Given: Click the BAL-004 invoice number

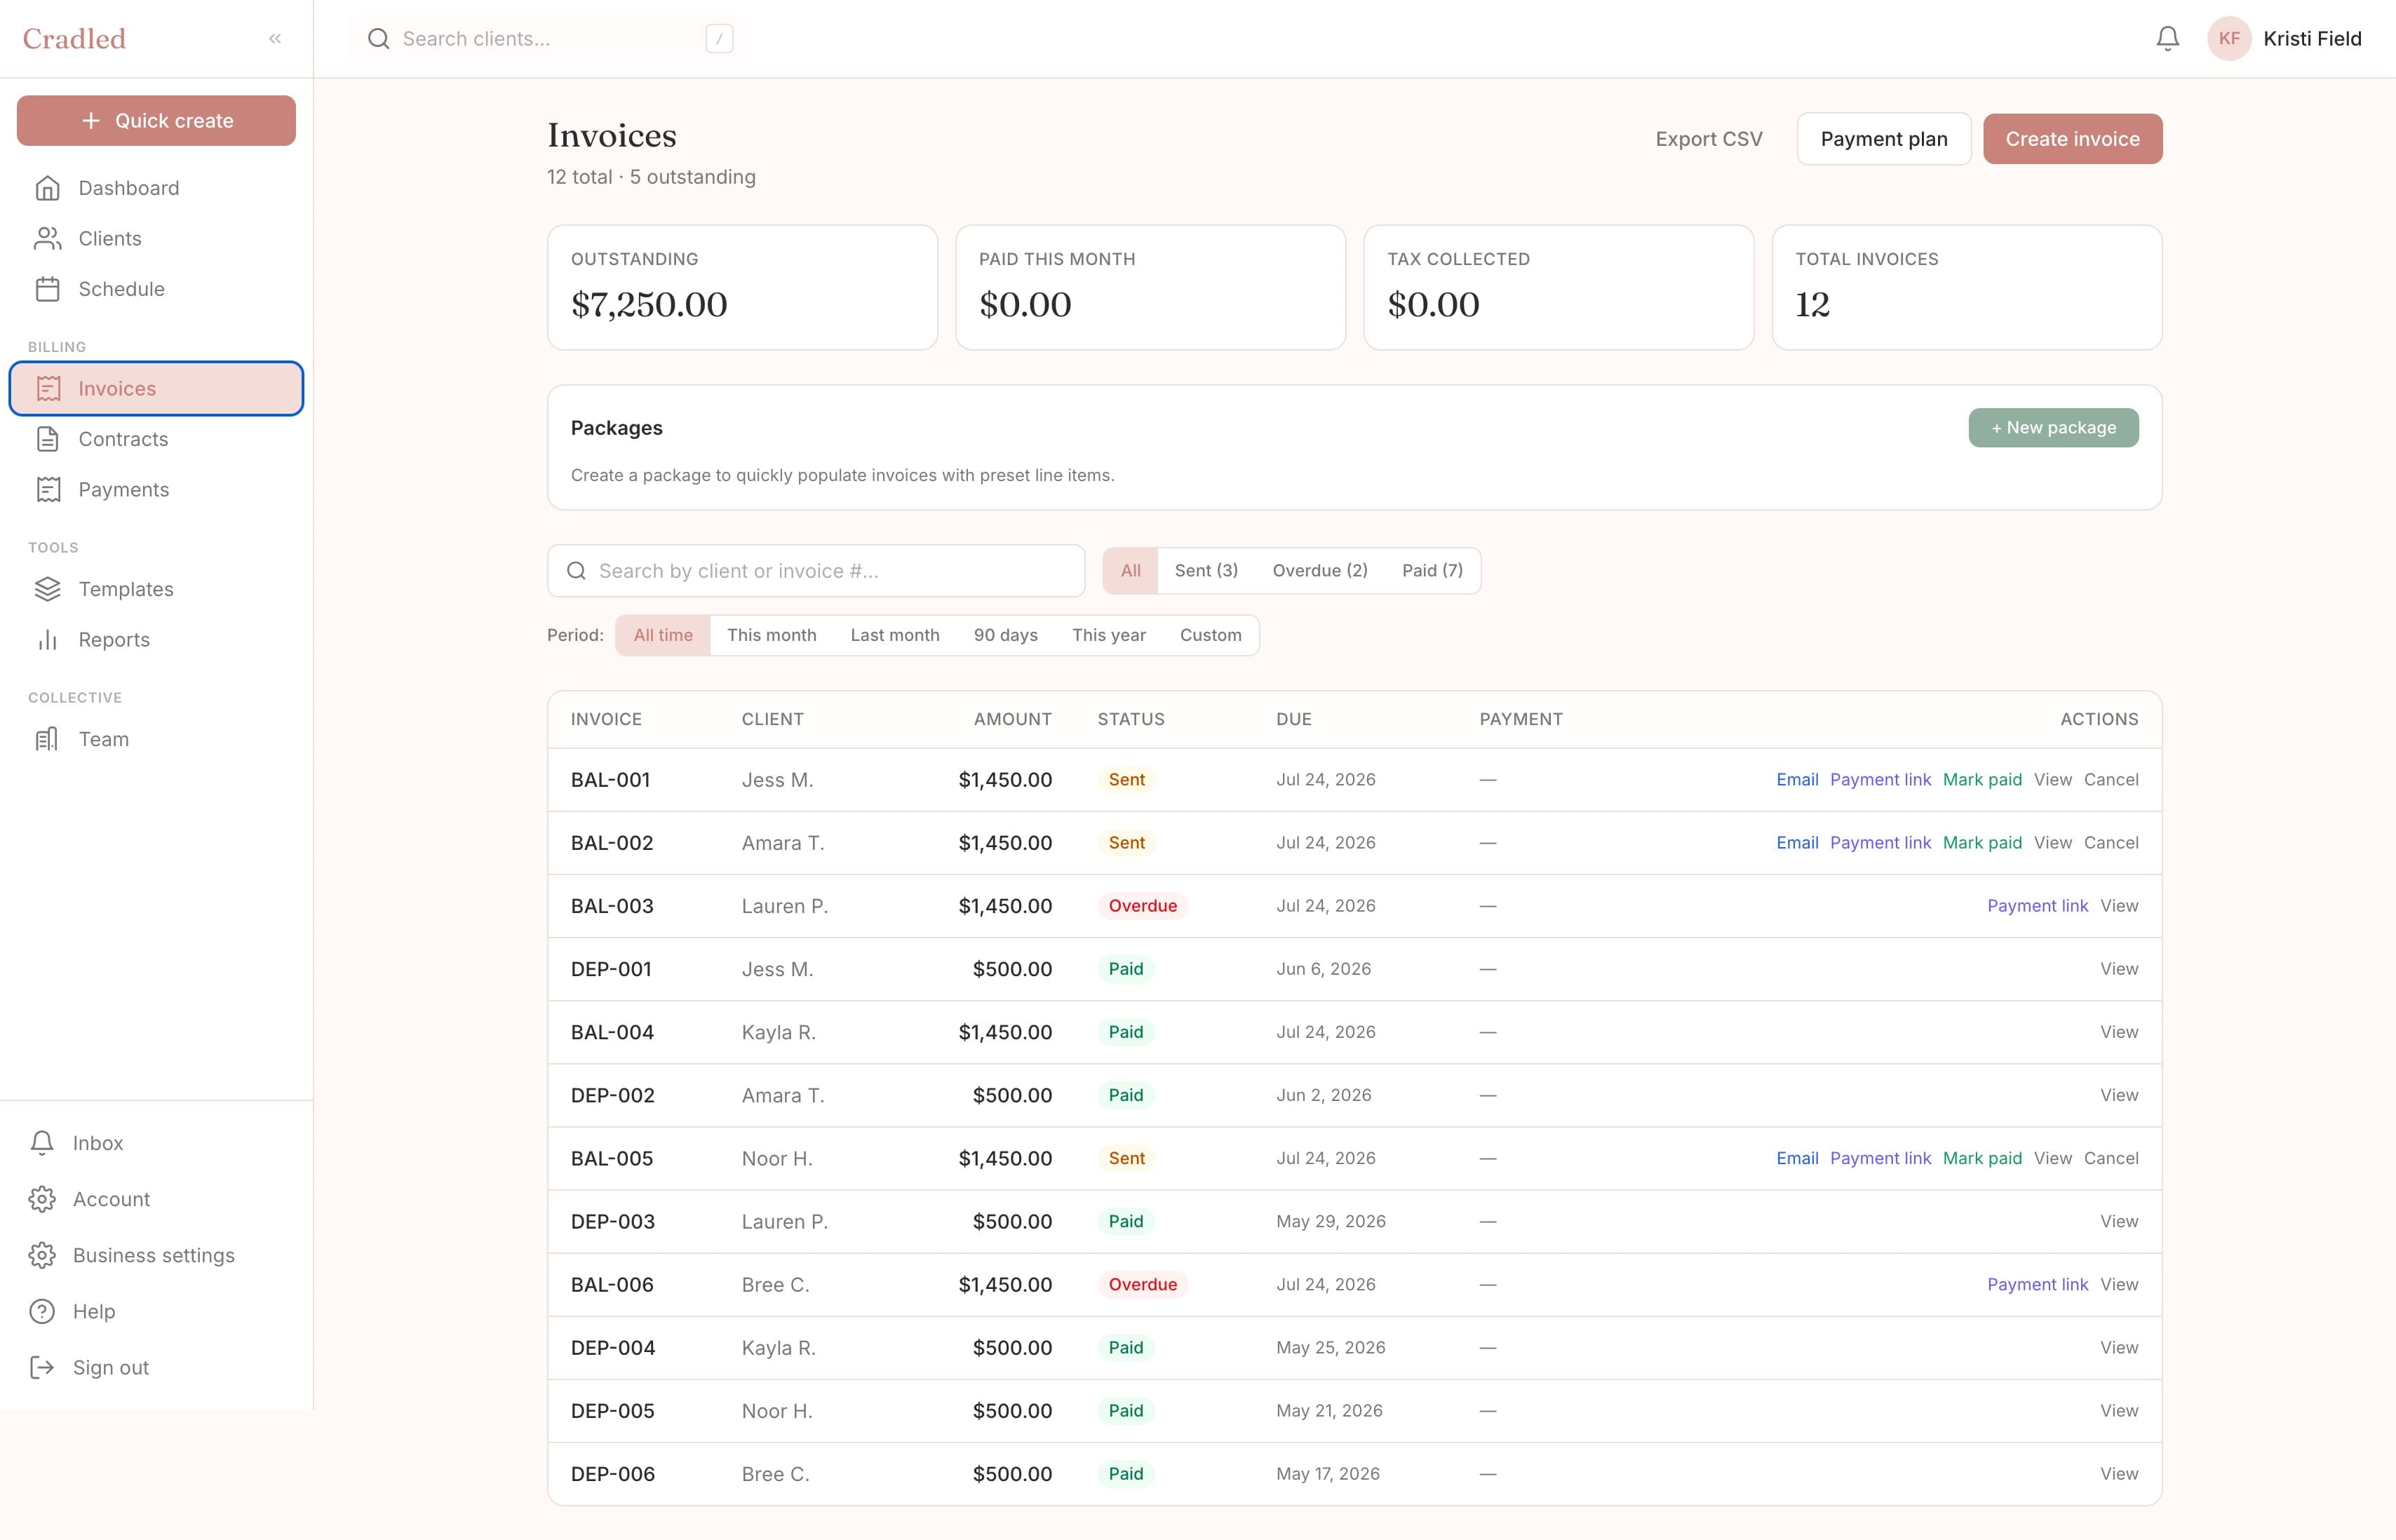Looking at the screenshot, I should click(612, 1032).
